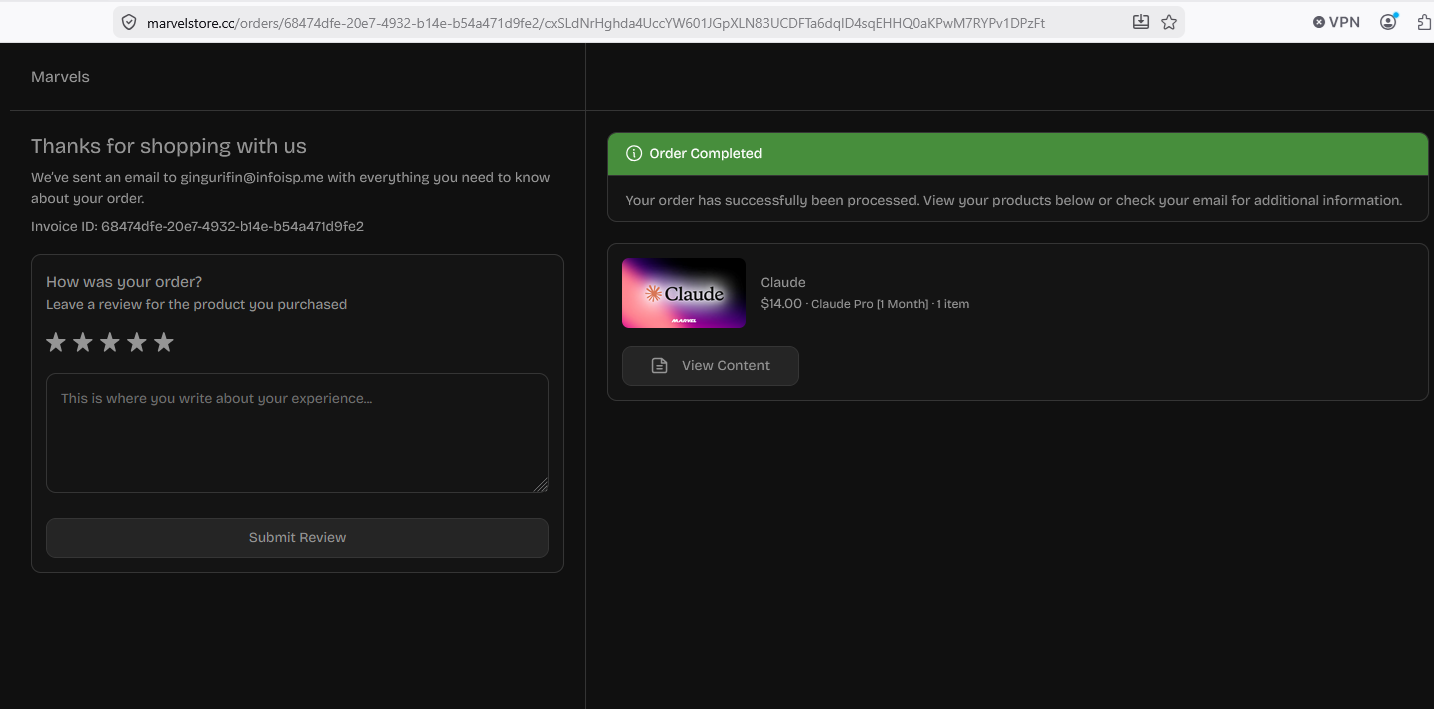Rate the order five stars
The height and width of the screenshot is (709, 1434).
pos(164,343)
